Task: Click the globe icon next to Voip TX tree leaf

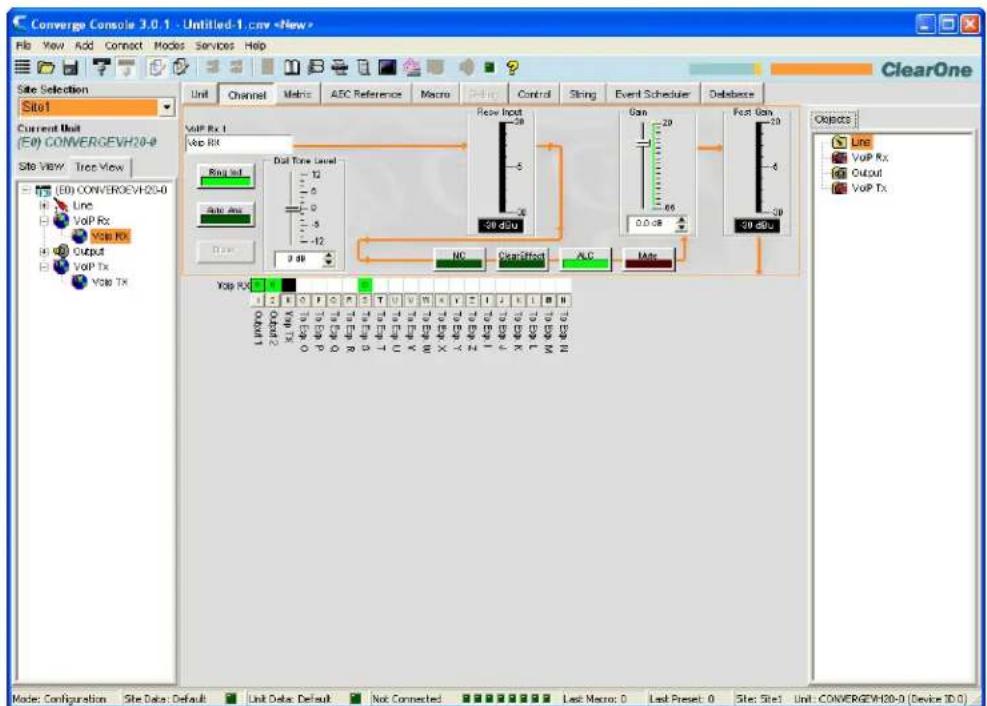Action: (79, 282)
